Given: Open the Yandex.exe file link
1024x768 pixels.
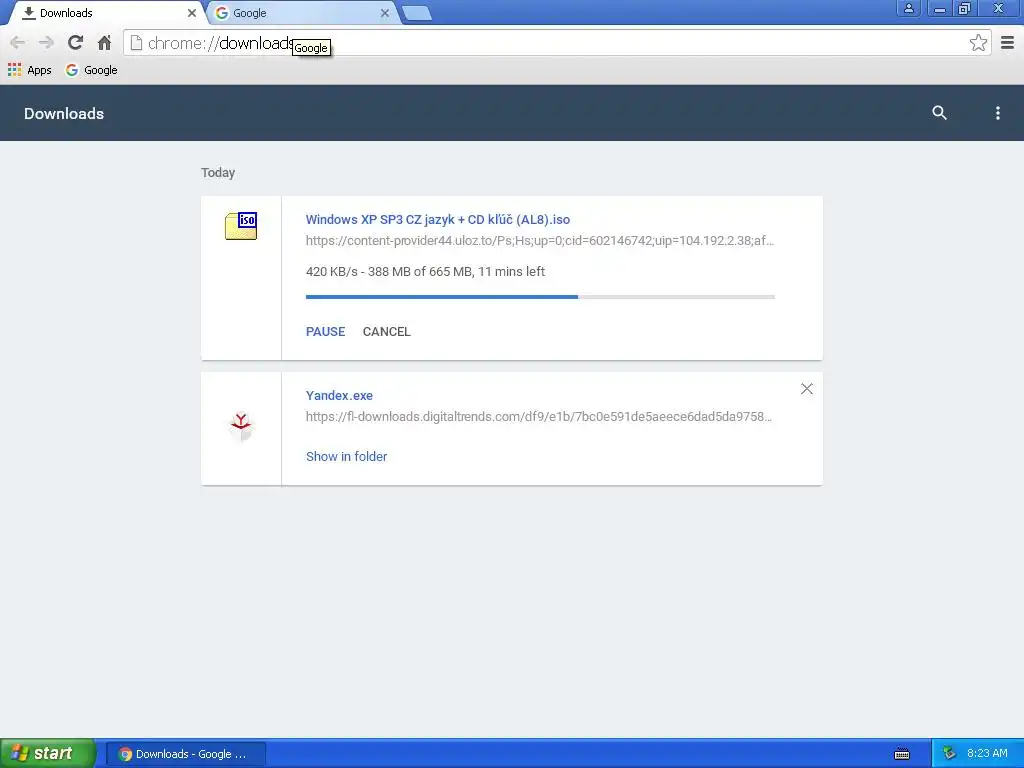Looking at the screenshot, I should click(339, 396).
